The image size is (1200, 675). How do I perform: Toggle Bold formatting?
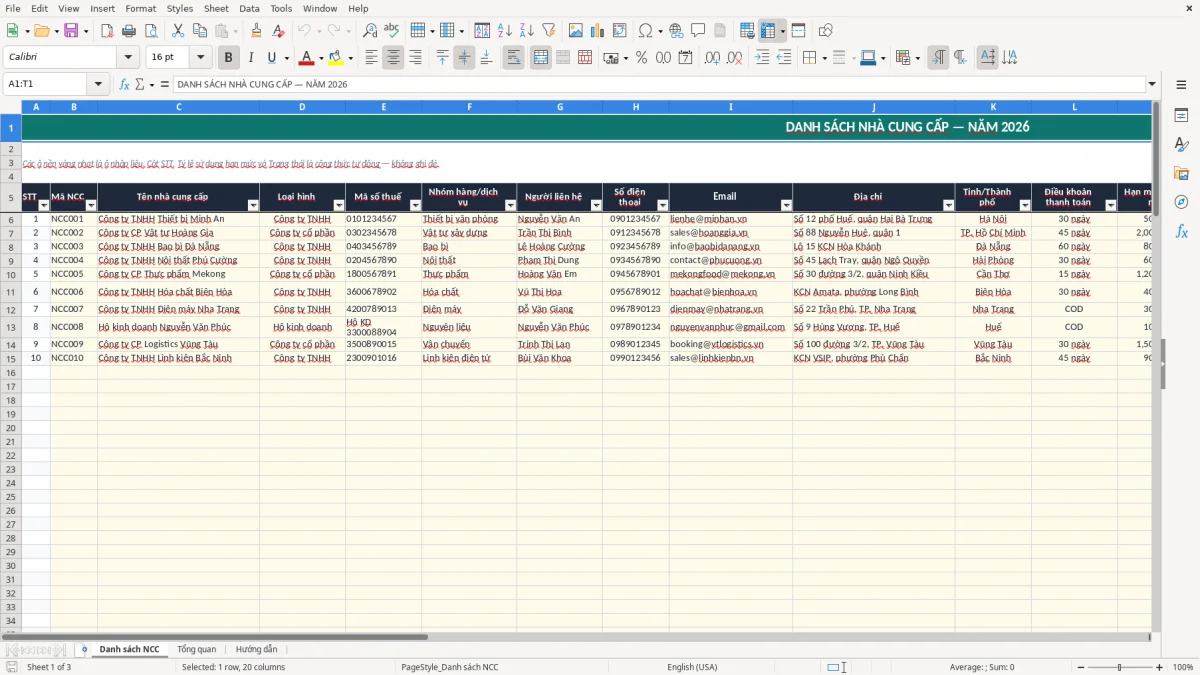pos(229,58)
